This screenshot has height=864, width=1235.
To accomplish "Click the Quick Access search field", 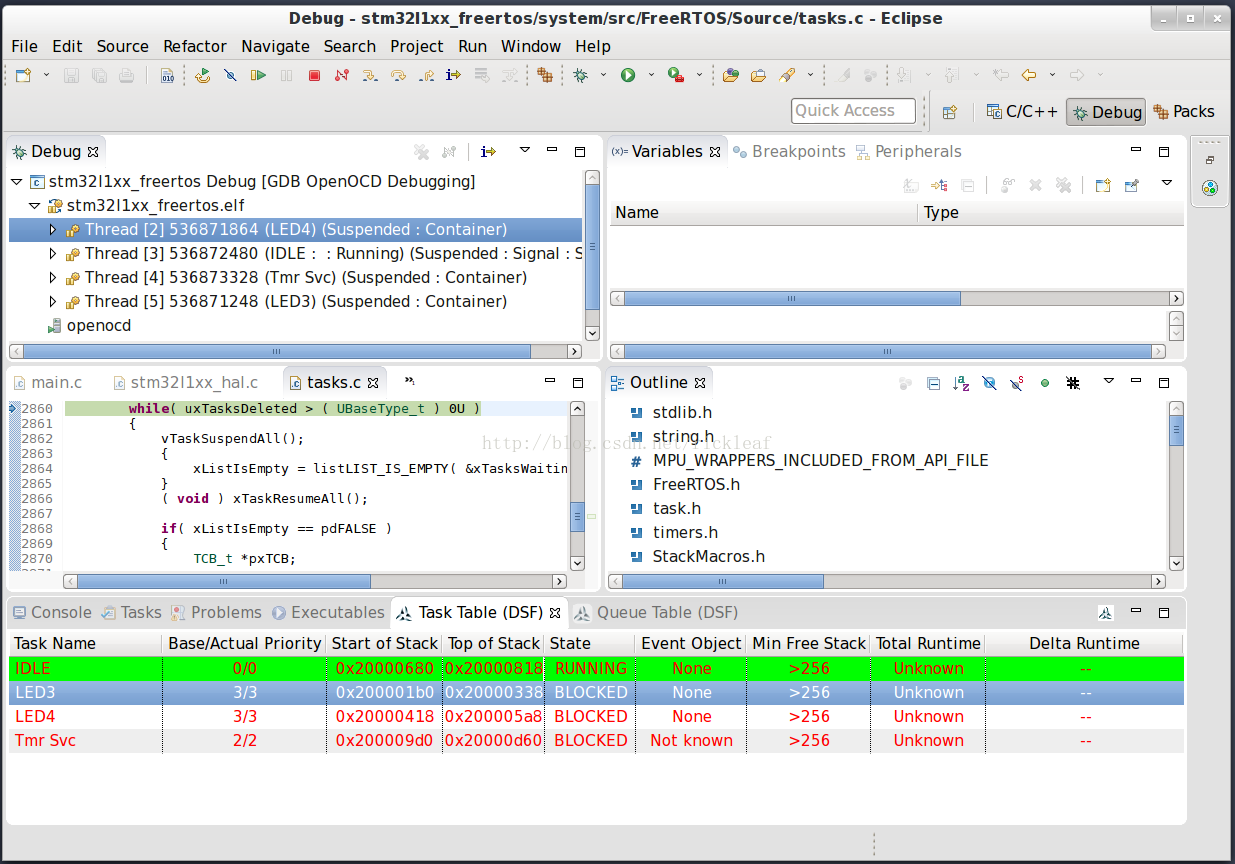I will click(x=853, y=111).
